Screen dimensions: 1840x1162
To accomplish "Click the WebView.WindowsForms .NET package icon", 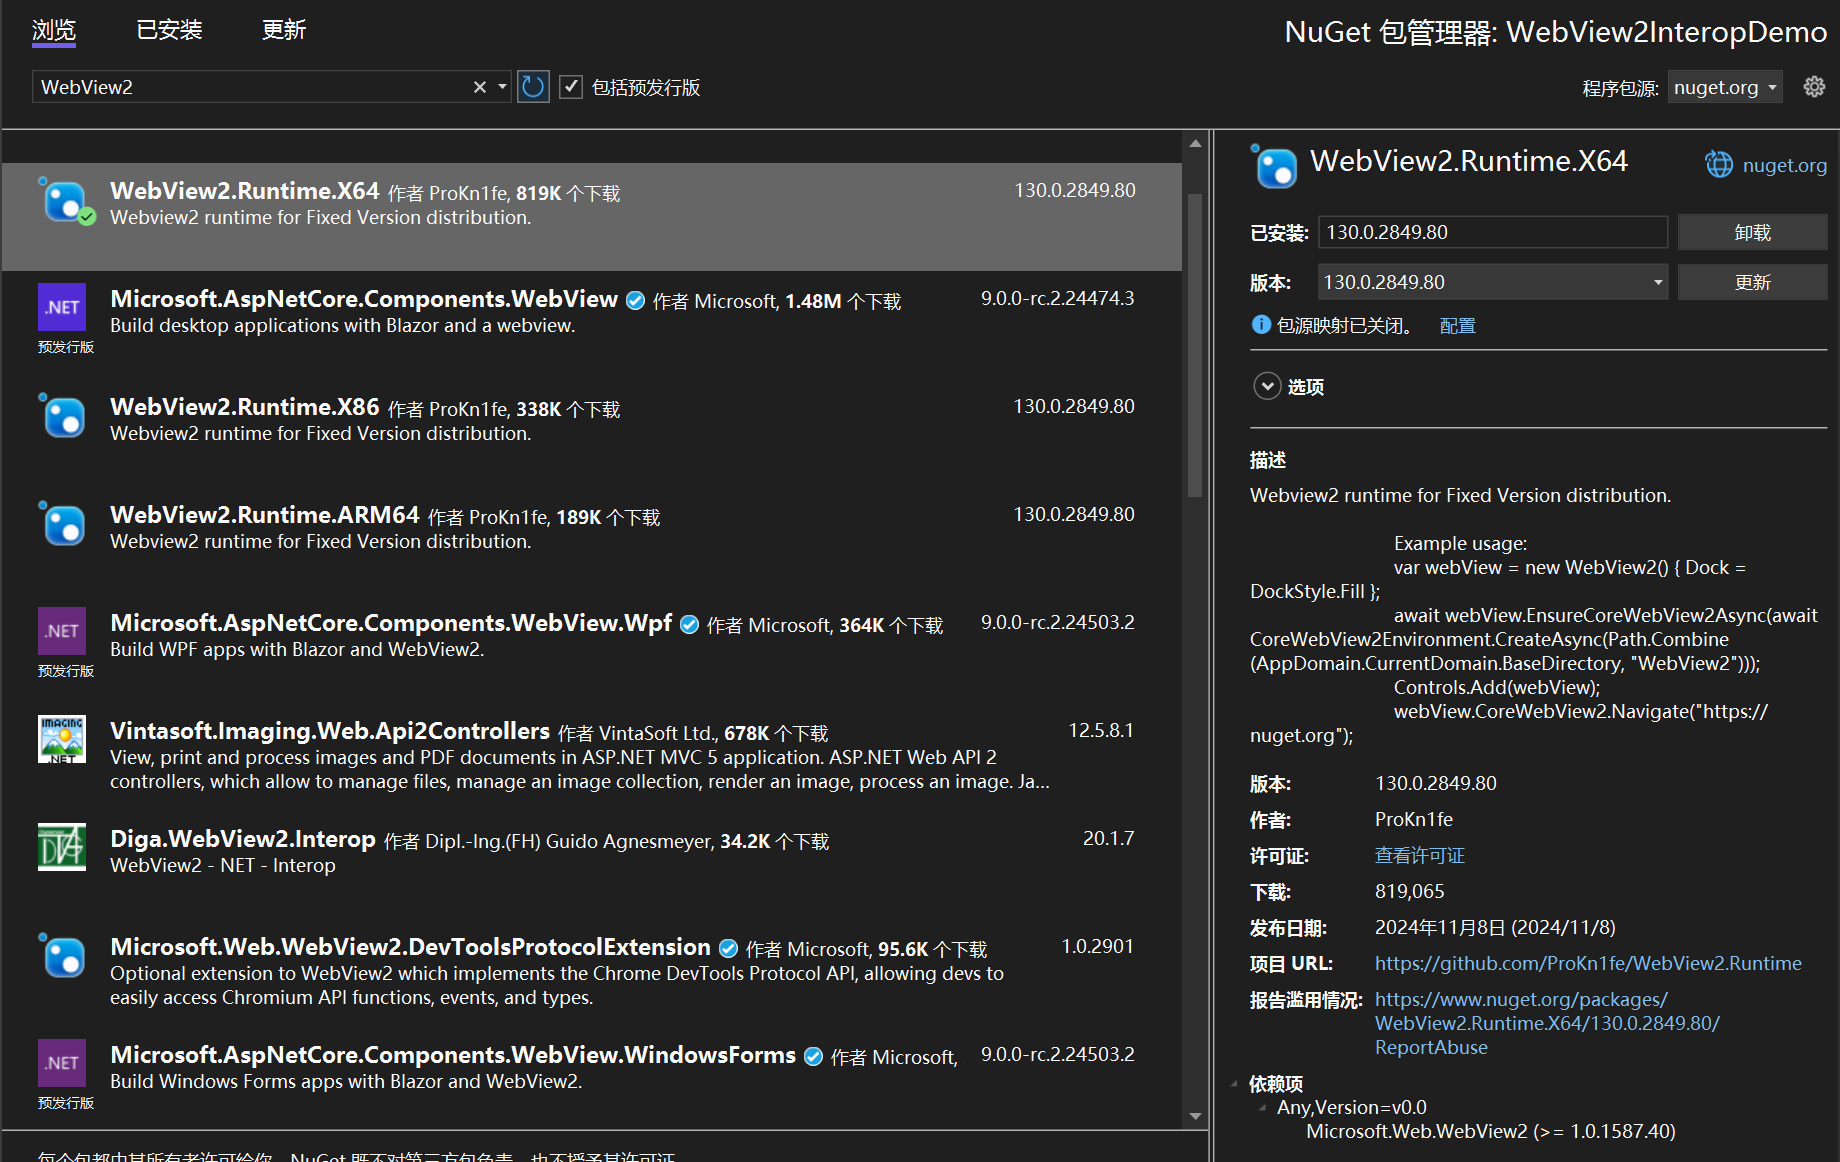I will point(62,1063).
